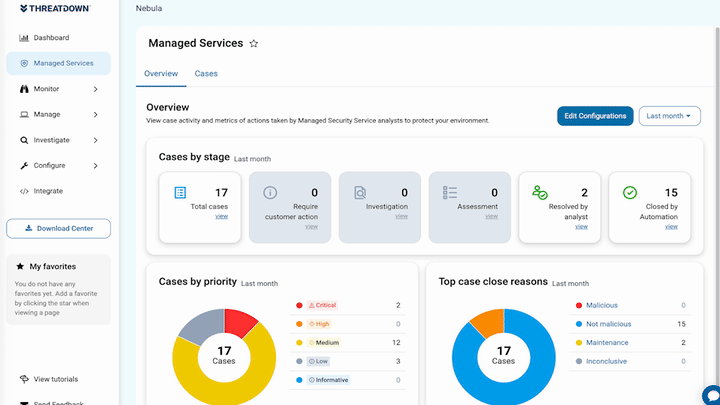The width and height of the screenshot is (720, 405).
Task: Click the Manage laptop icon
Action: pyautogui.click(x=24, y=114)
